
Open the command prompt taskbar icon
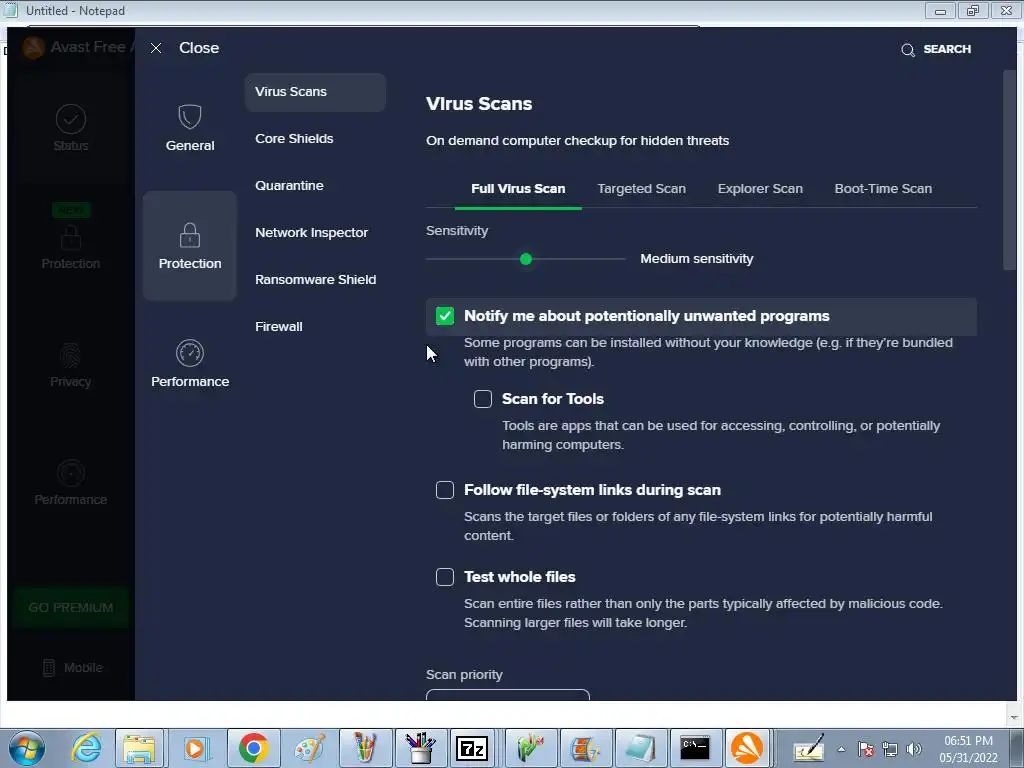(695, 748)
